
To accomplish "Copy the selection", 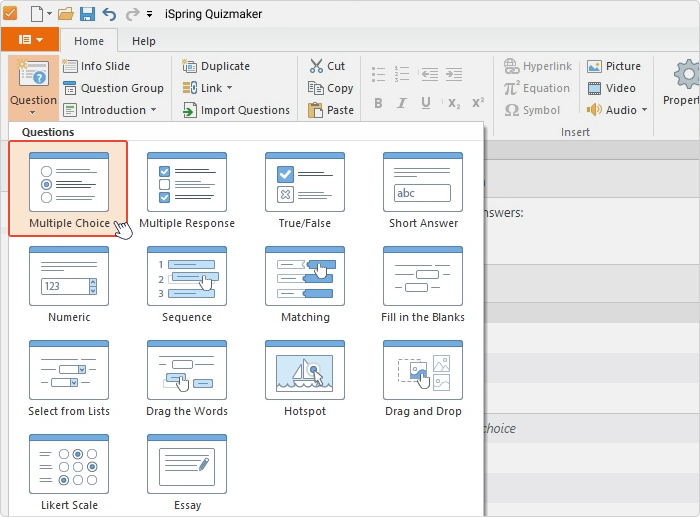I will (331, 88).
